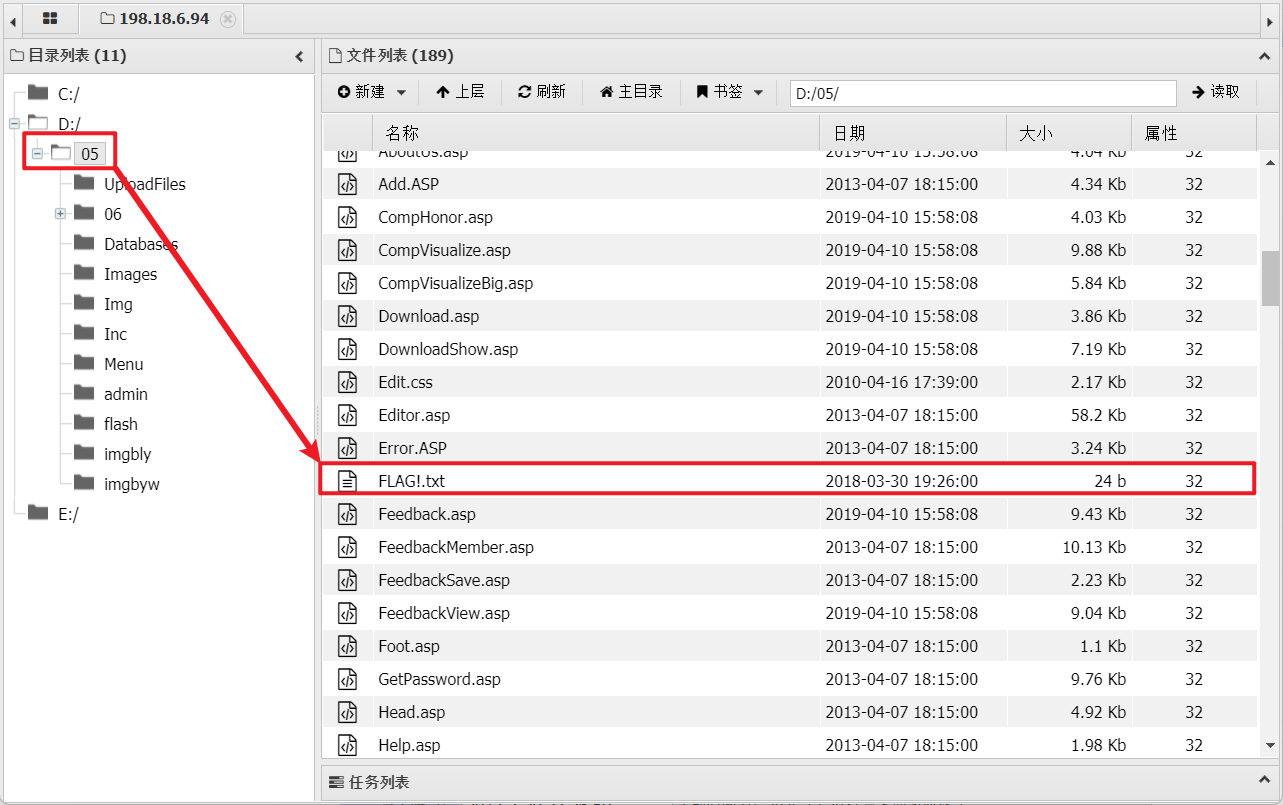The width and height of the screenshot is (1283, 805).
Task: Expand the task list panel
Action: (x=1264, y=781)
